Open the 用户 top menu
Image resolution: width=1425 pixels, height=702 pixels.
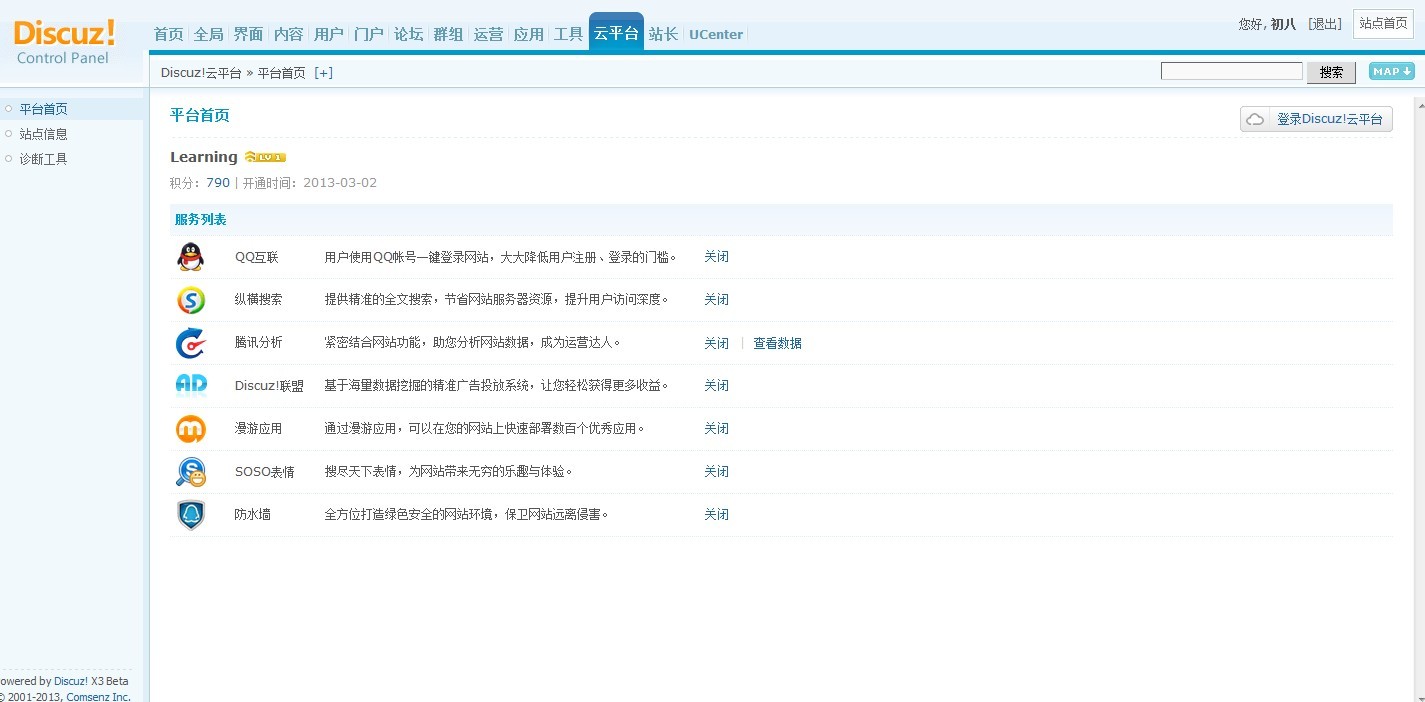coord(329,34)
